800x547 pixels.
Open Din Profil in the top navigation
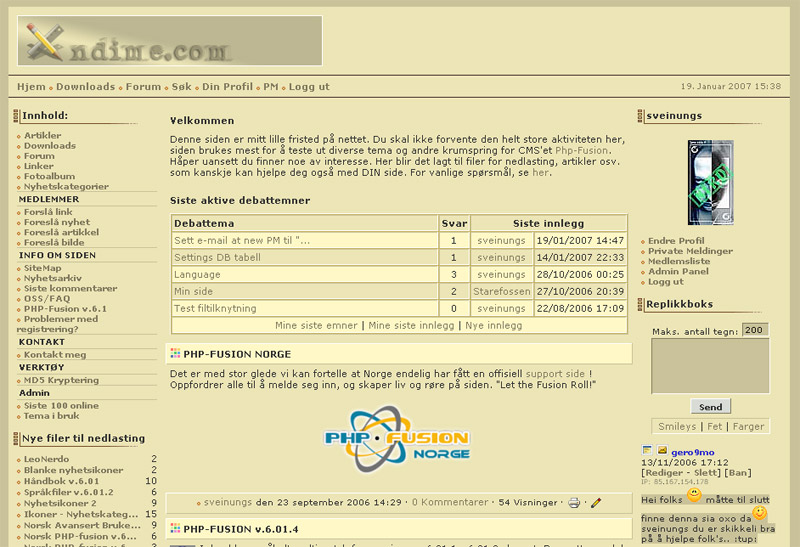tap(228, 87)
